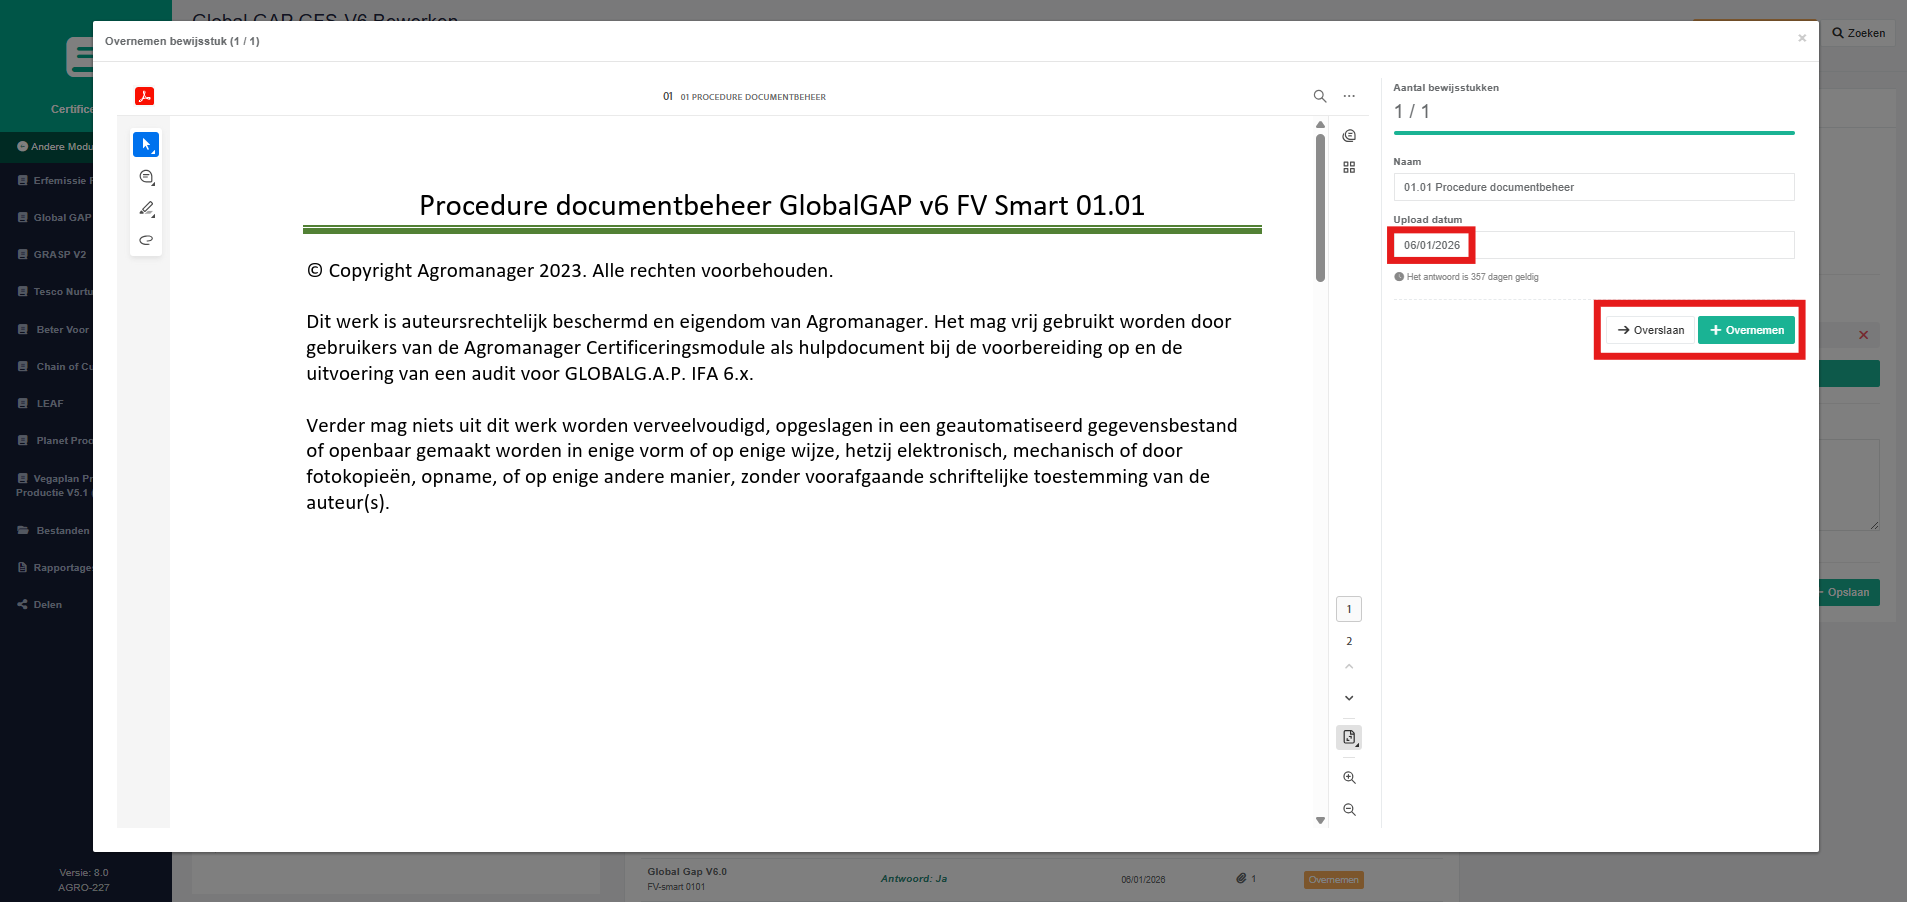Viewport: 1907px width, 902px height.
Task: Click the green Overnemen button in dialog
Action: click(x=1747, y=330)
